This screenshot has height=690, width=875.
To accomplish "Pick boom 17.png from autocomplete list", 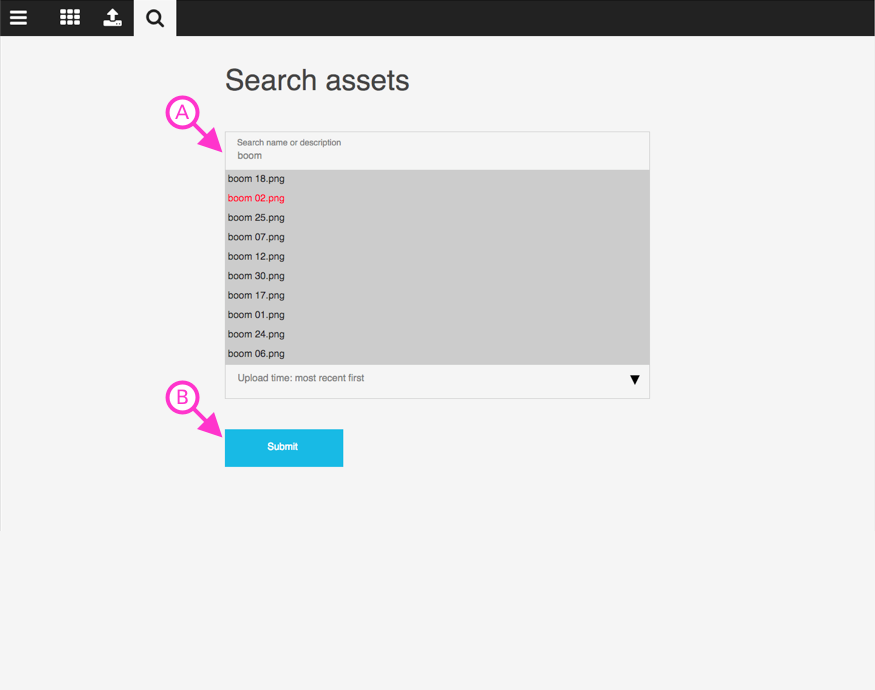I will [x=437, y=296].
